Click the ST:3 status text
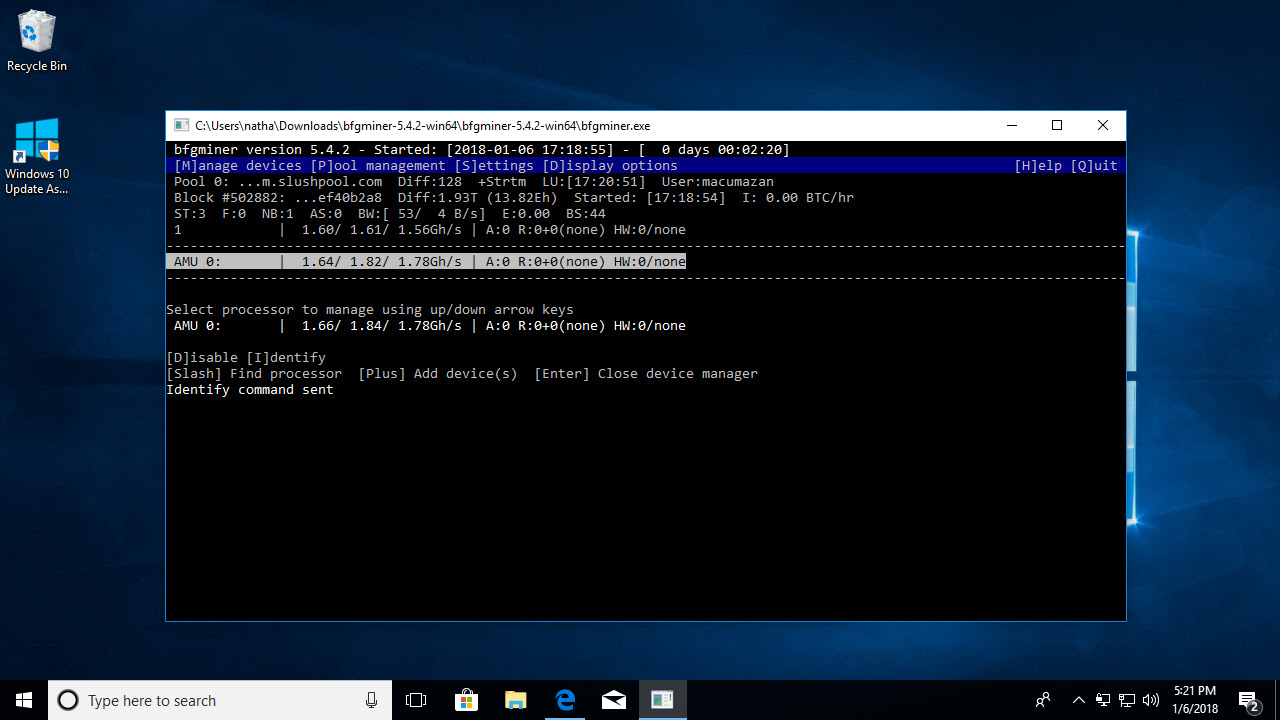The height and width of the screenshot is (720, 1280). (x=190, y=214)
